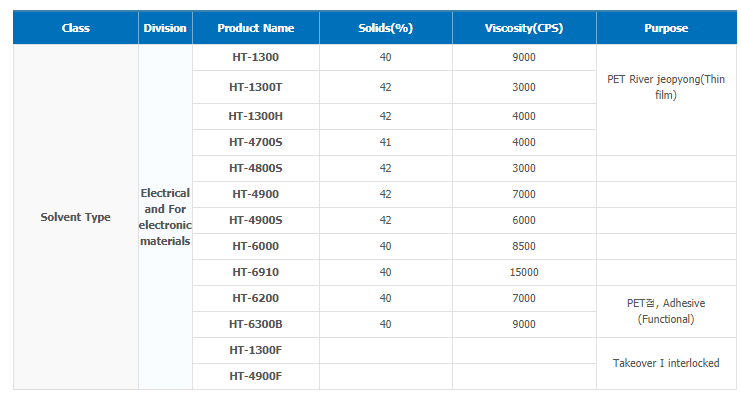This screenshot has height=397, width=741.
Task: Select the Product Name header cell
Action: coord(256,28)
